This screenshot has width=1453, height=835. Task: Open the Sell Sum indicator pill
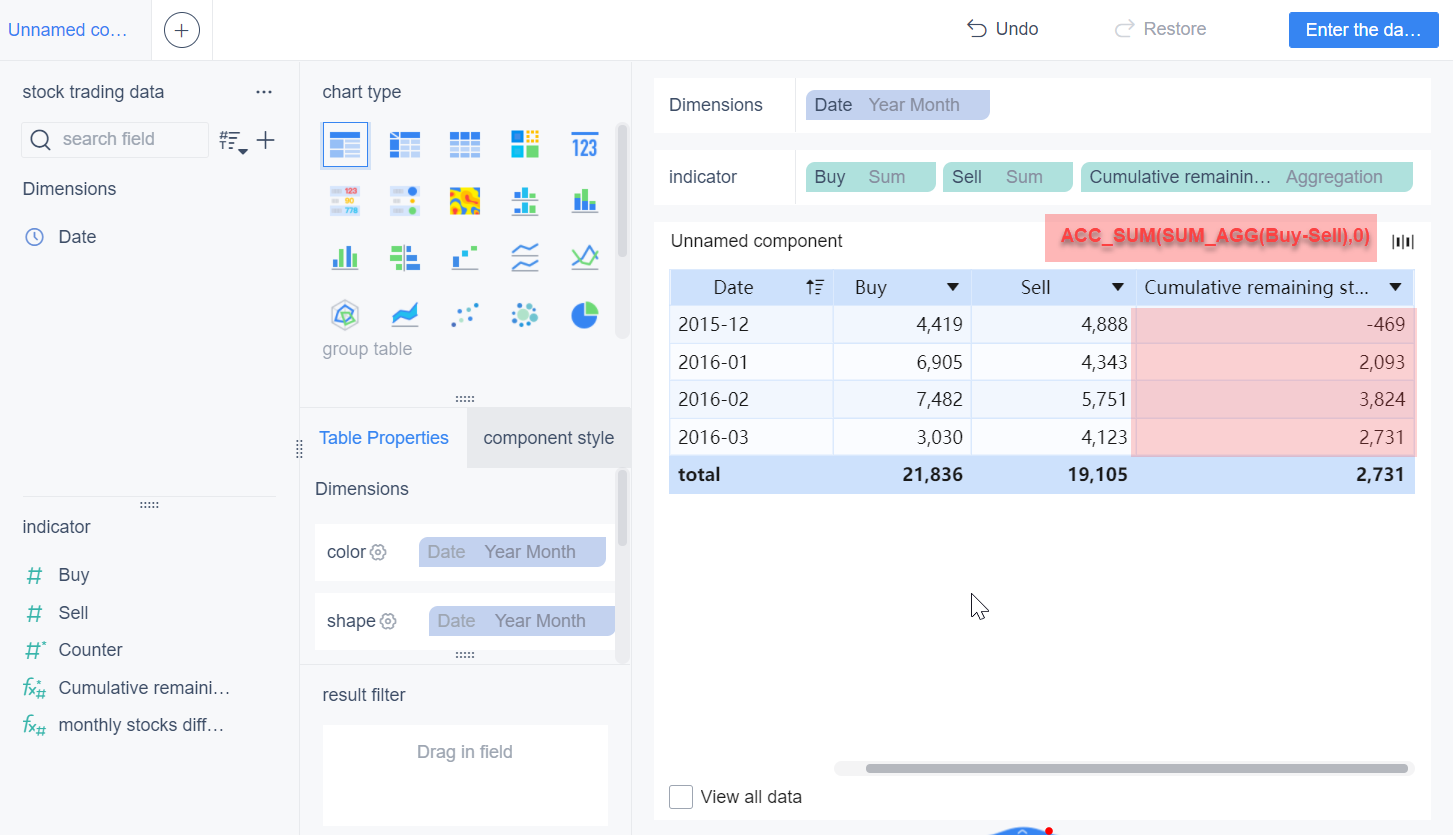pyautogui.click(x=1008, y=177)
